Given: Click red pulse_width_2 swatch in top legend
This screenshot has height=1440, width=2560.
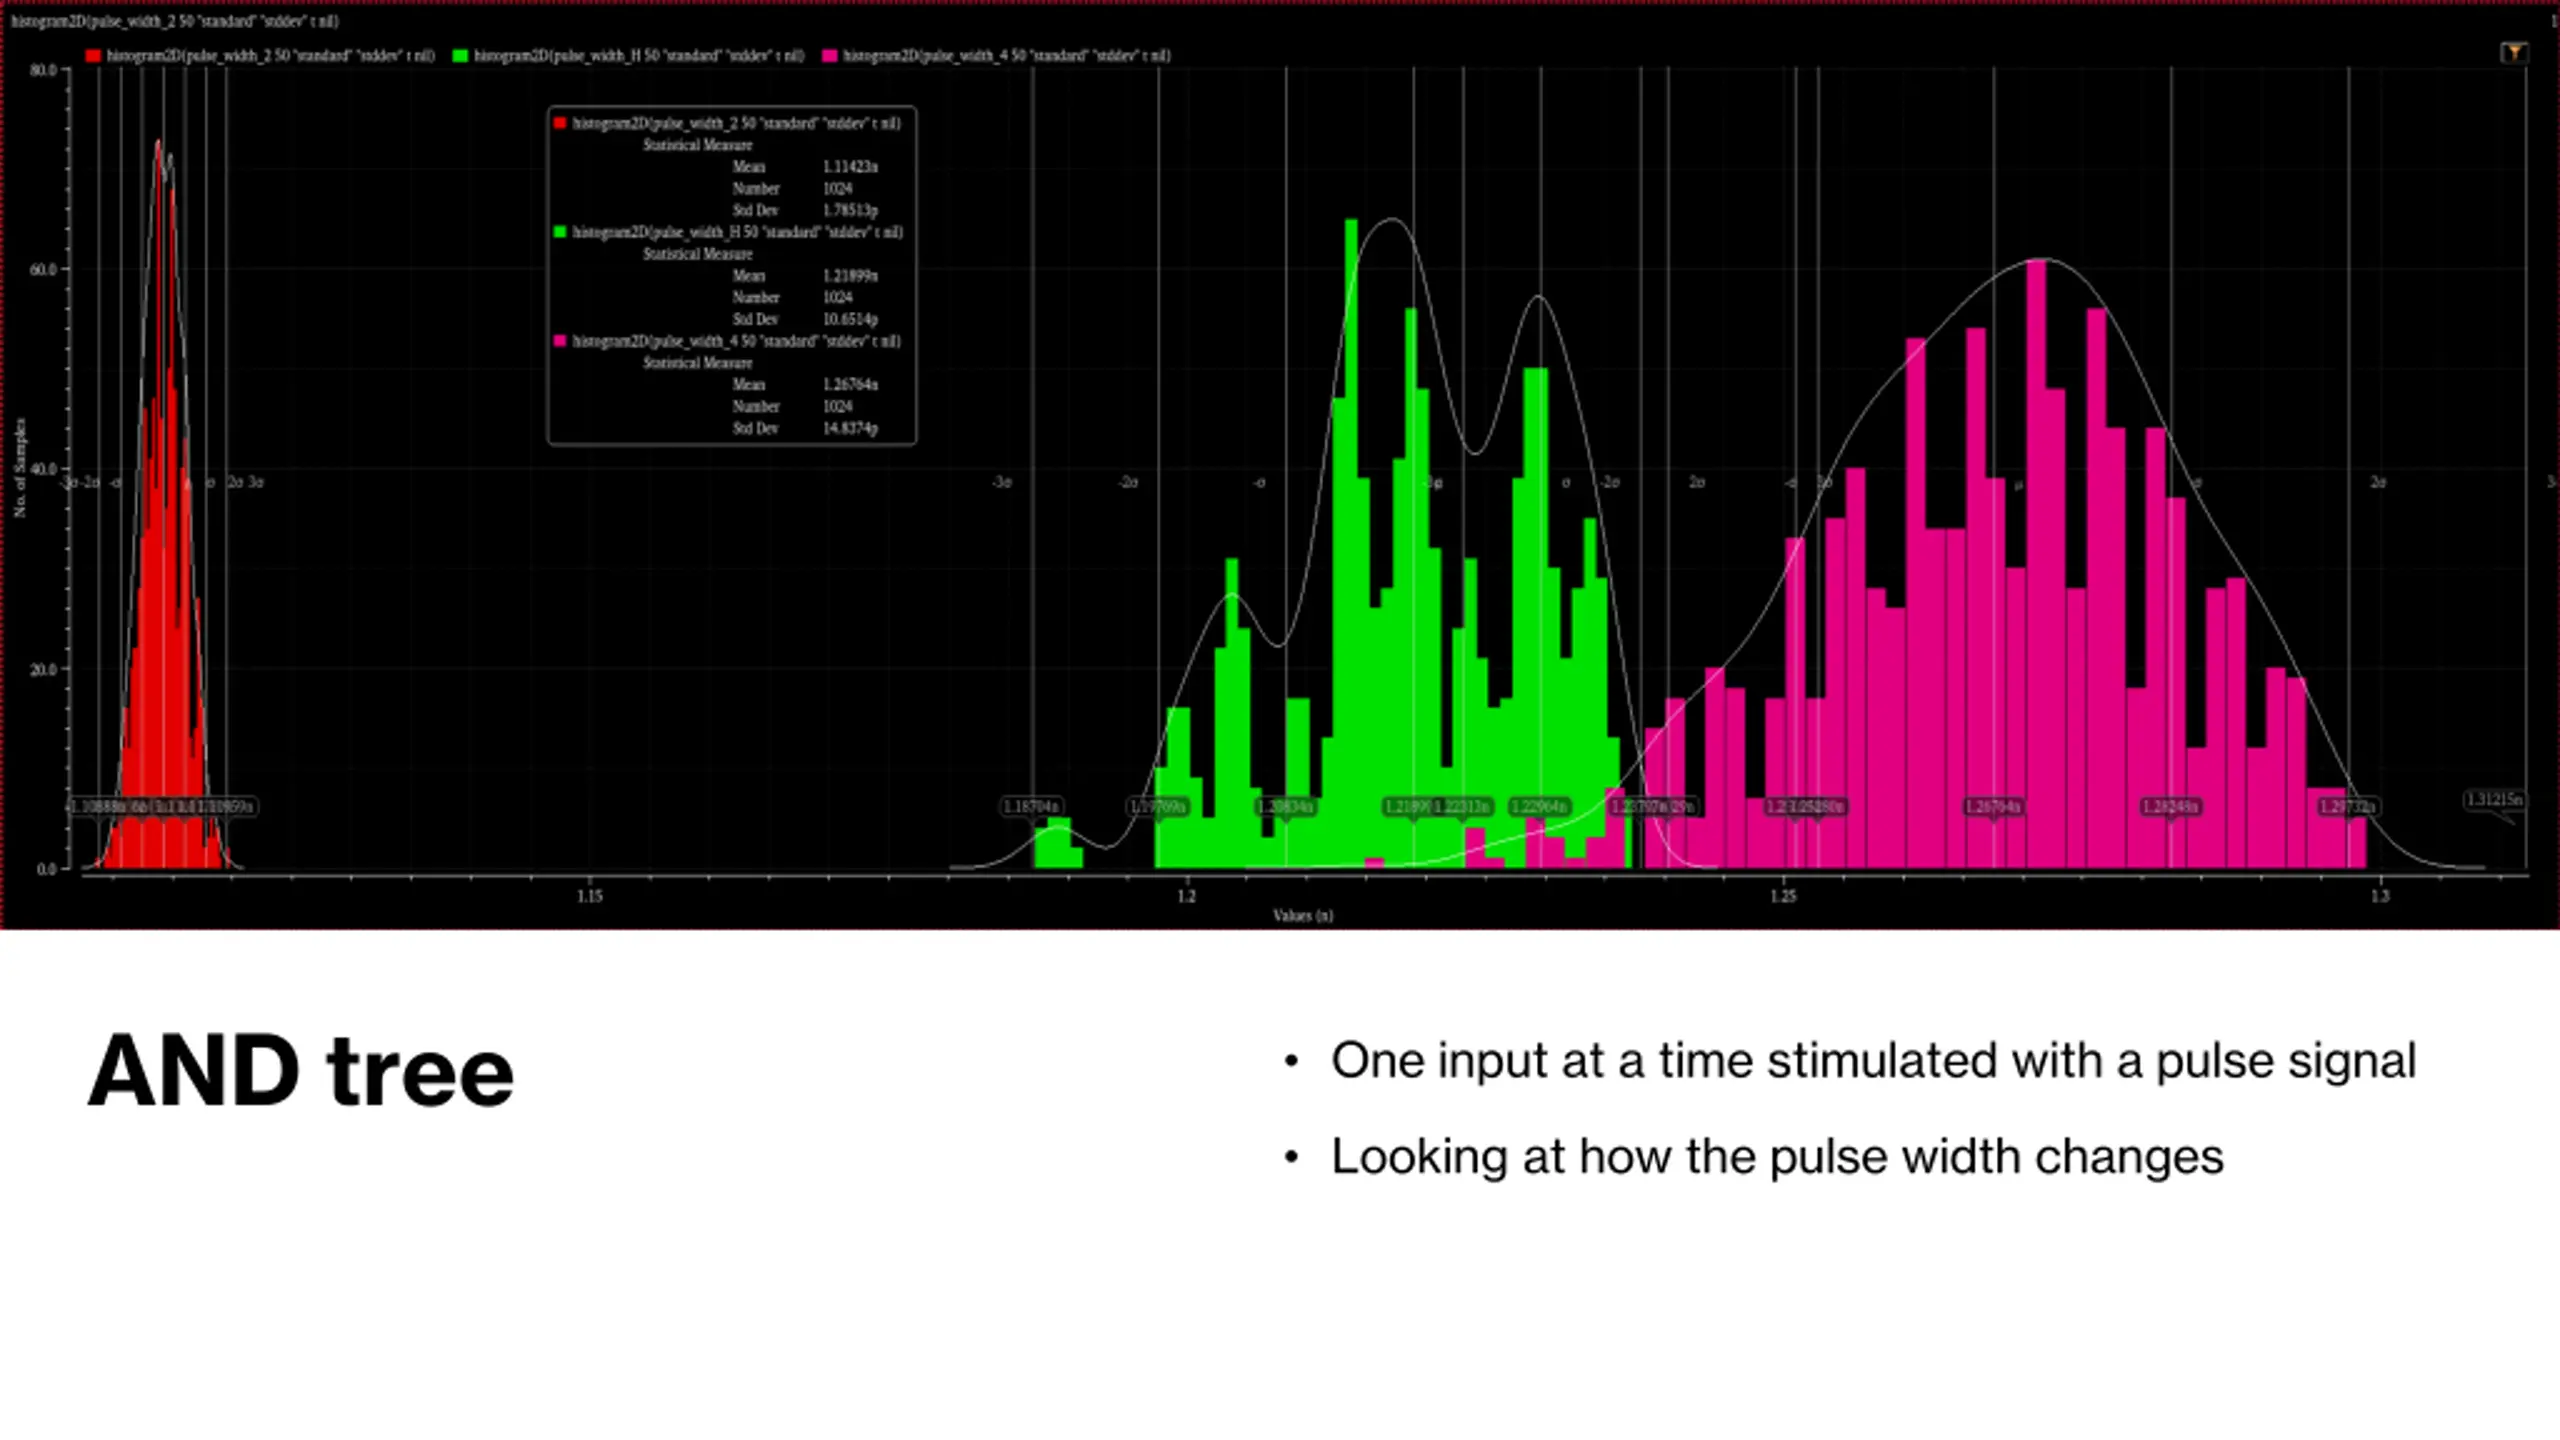Looking at the screenshot, I should 93,56.
